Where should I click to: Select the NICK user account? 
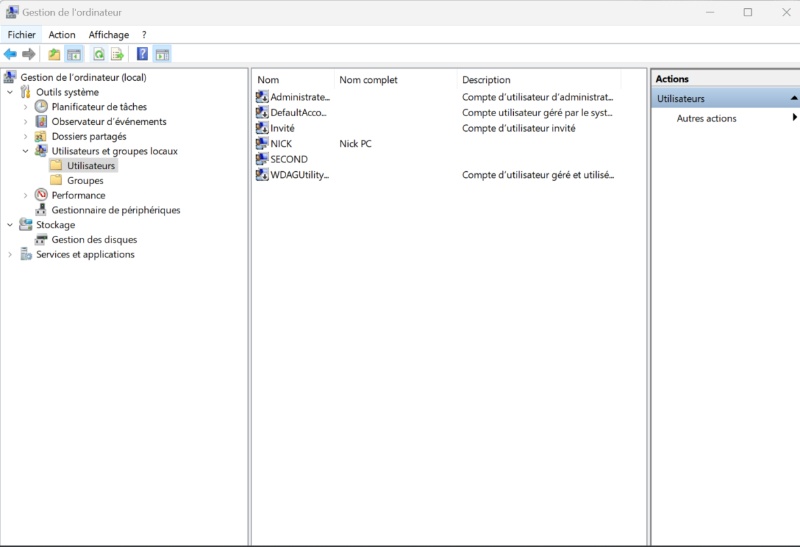tap(281, 144)
